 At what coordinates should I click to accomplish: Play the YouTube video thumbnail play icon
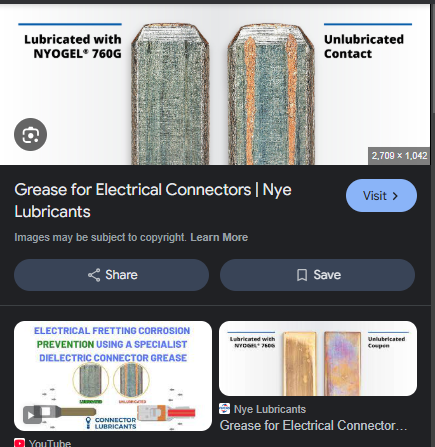pos(31,415)
